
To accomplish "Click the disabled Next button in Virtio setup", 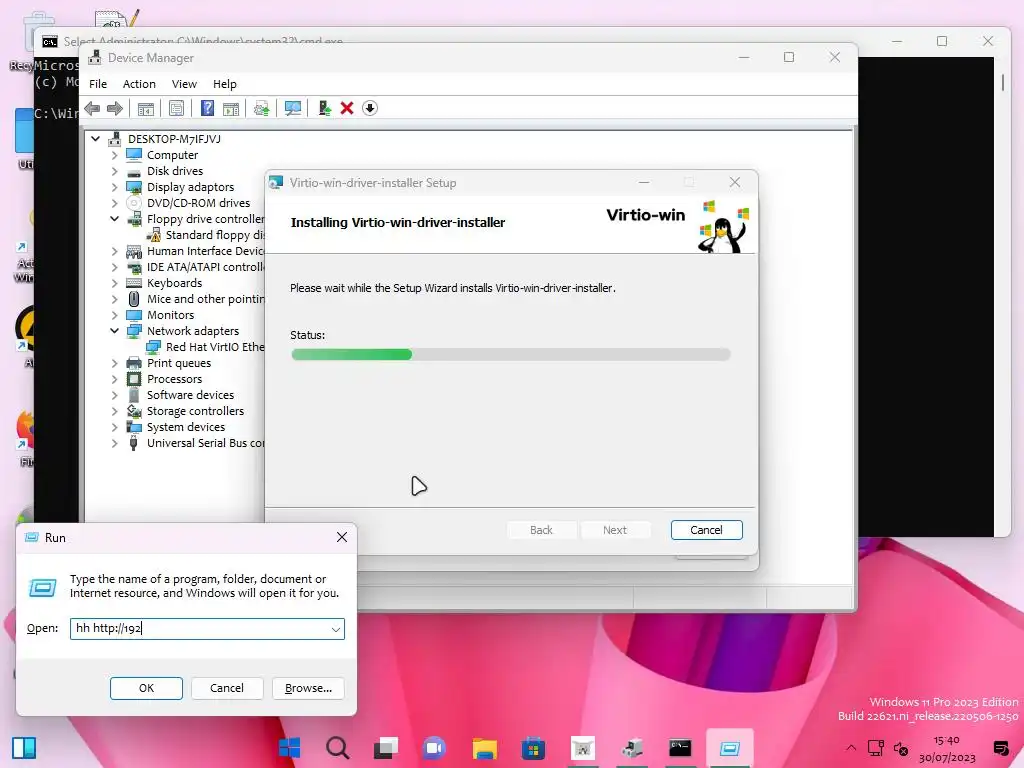I will (x=615, y=530).
